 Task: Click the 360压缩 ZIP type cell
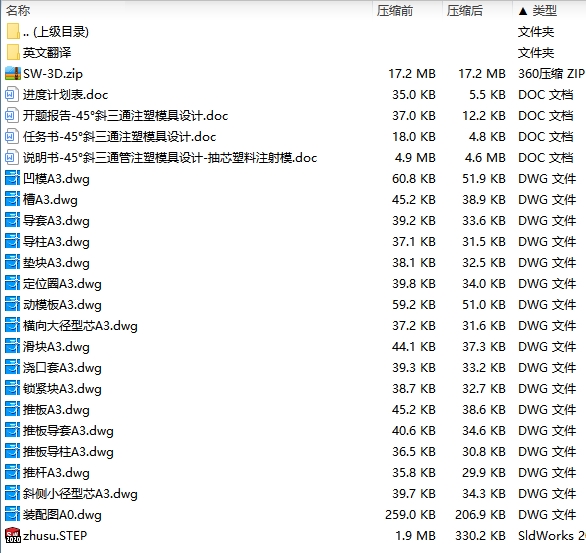coord(551,74)
